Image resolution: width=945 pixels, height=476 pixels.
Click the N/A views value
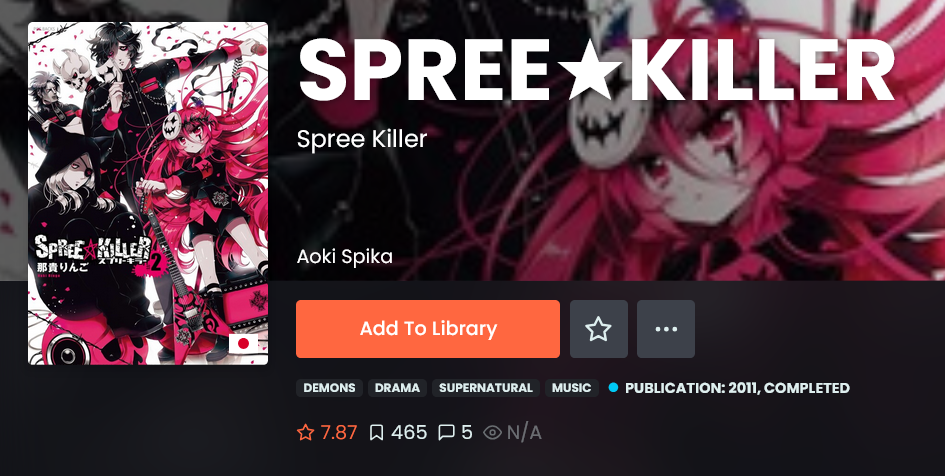524,433
